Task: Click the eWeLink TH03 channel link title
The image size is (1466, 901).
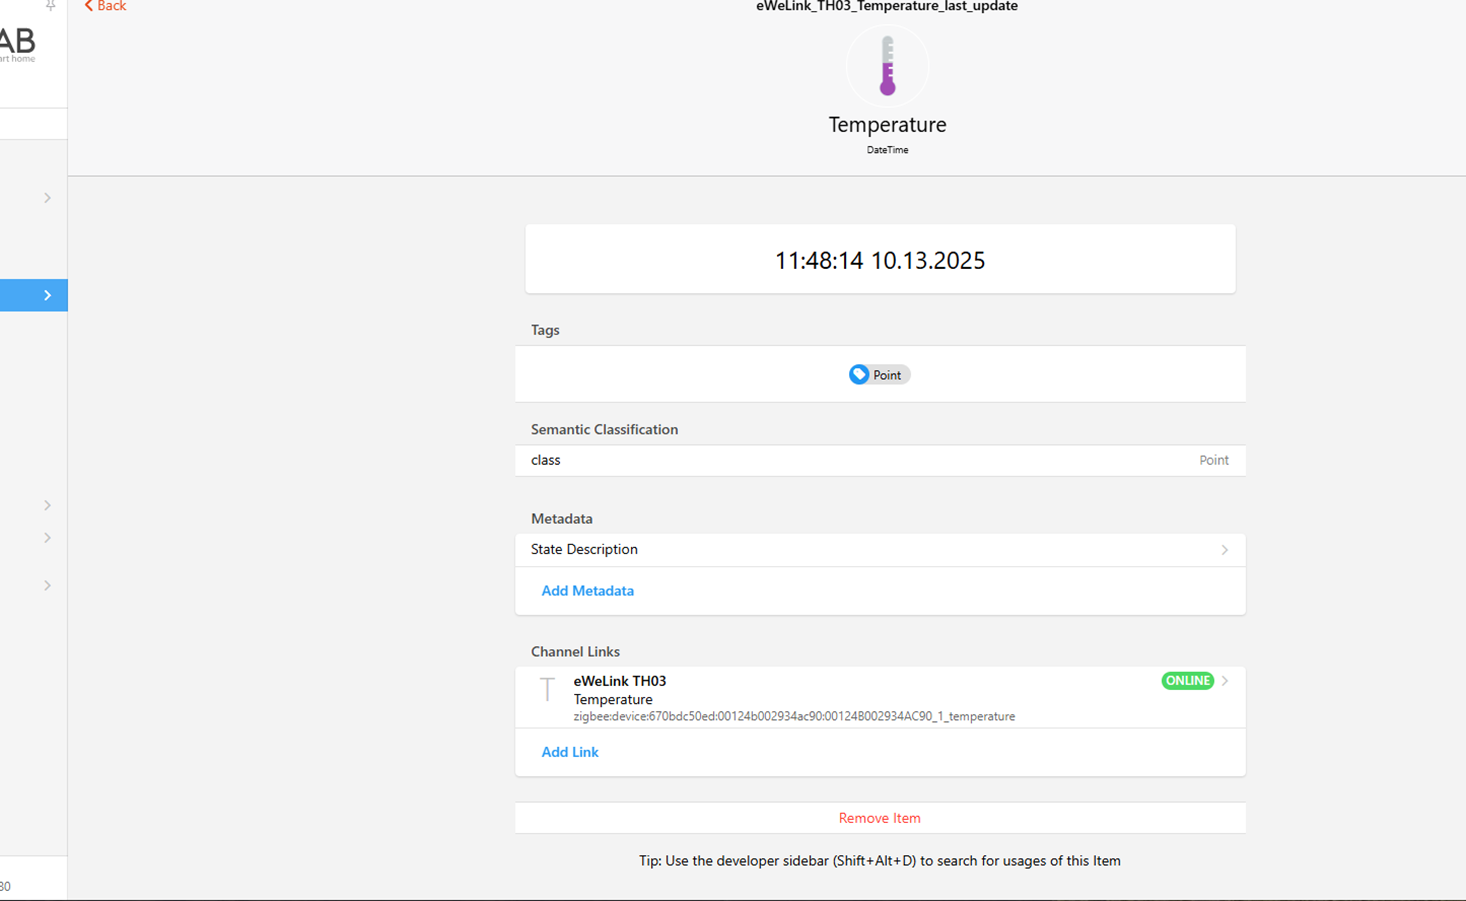Action: (620, 681)
